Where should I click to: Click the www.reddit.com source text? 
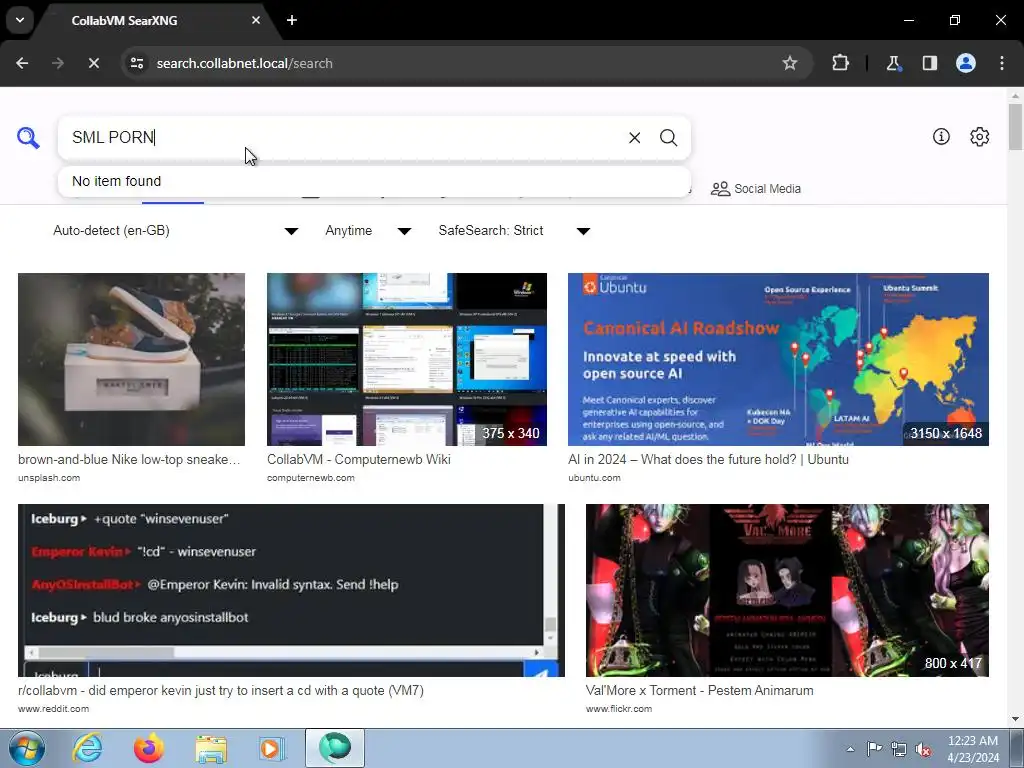(54, 709)
